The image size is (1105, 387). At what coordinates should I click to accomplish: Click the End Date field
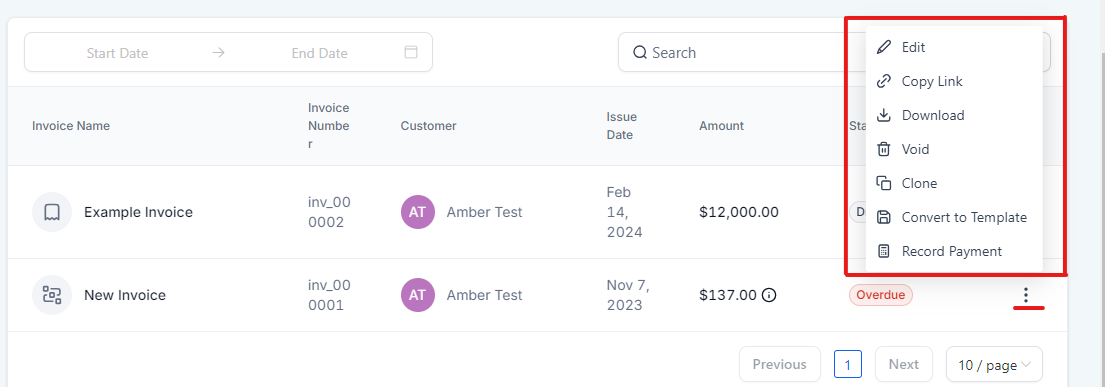pos(319,54)
